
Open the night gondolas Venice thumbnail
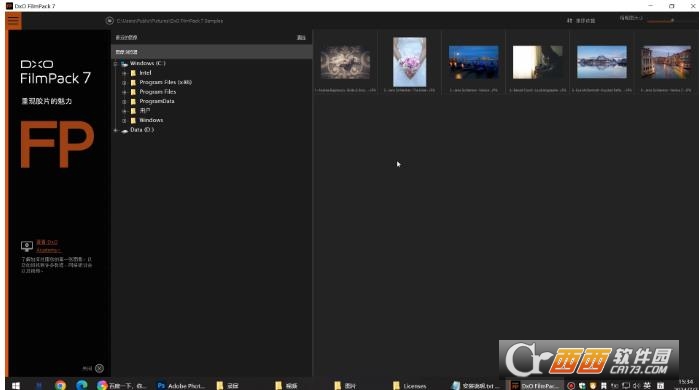click(473, 62)
